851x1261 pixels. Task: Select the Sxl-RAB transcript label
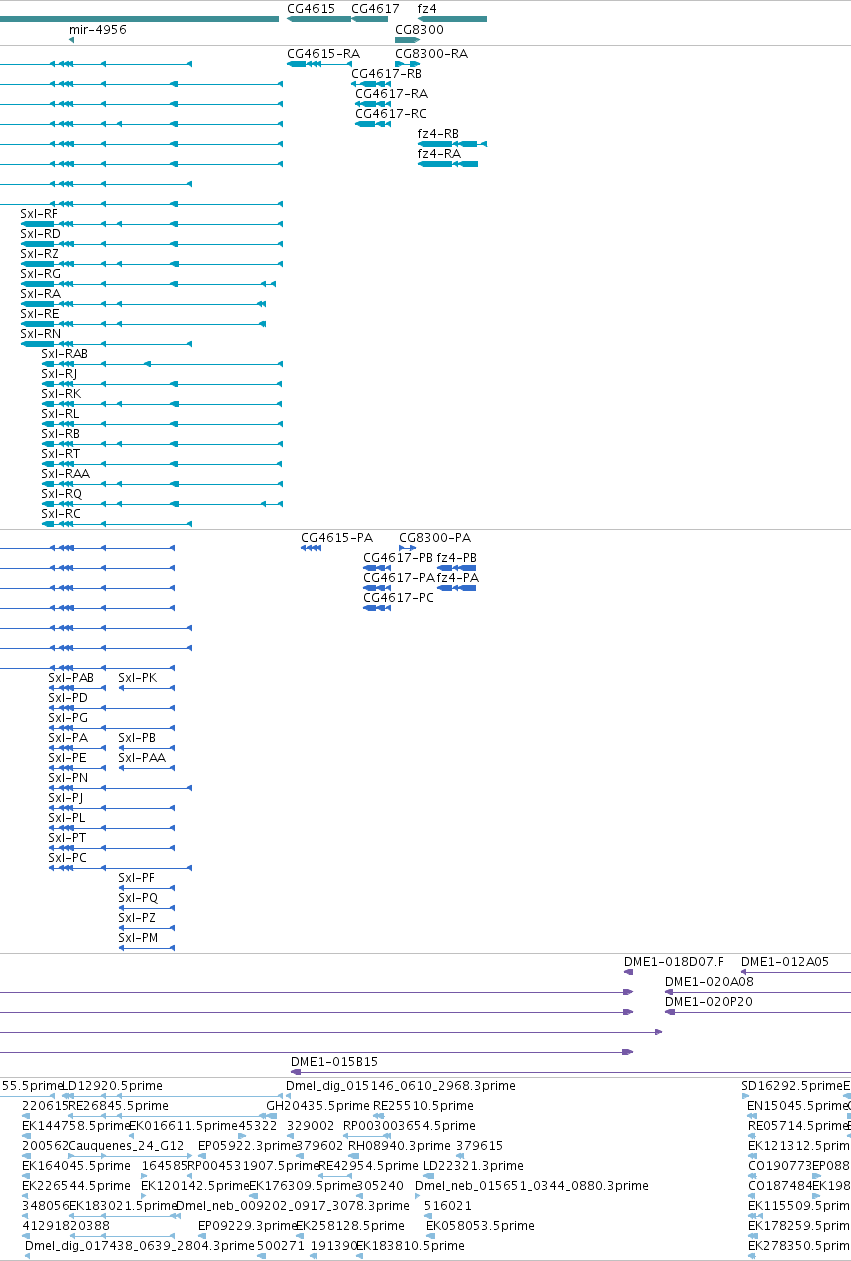(x=64, y=354)
